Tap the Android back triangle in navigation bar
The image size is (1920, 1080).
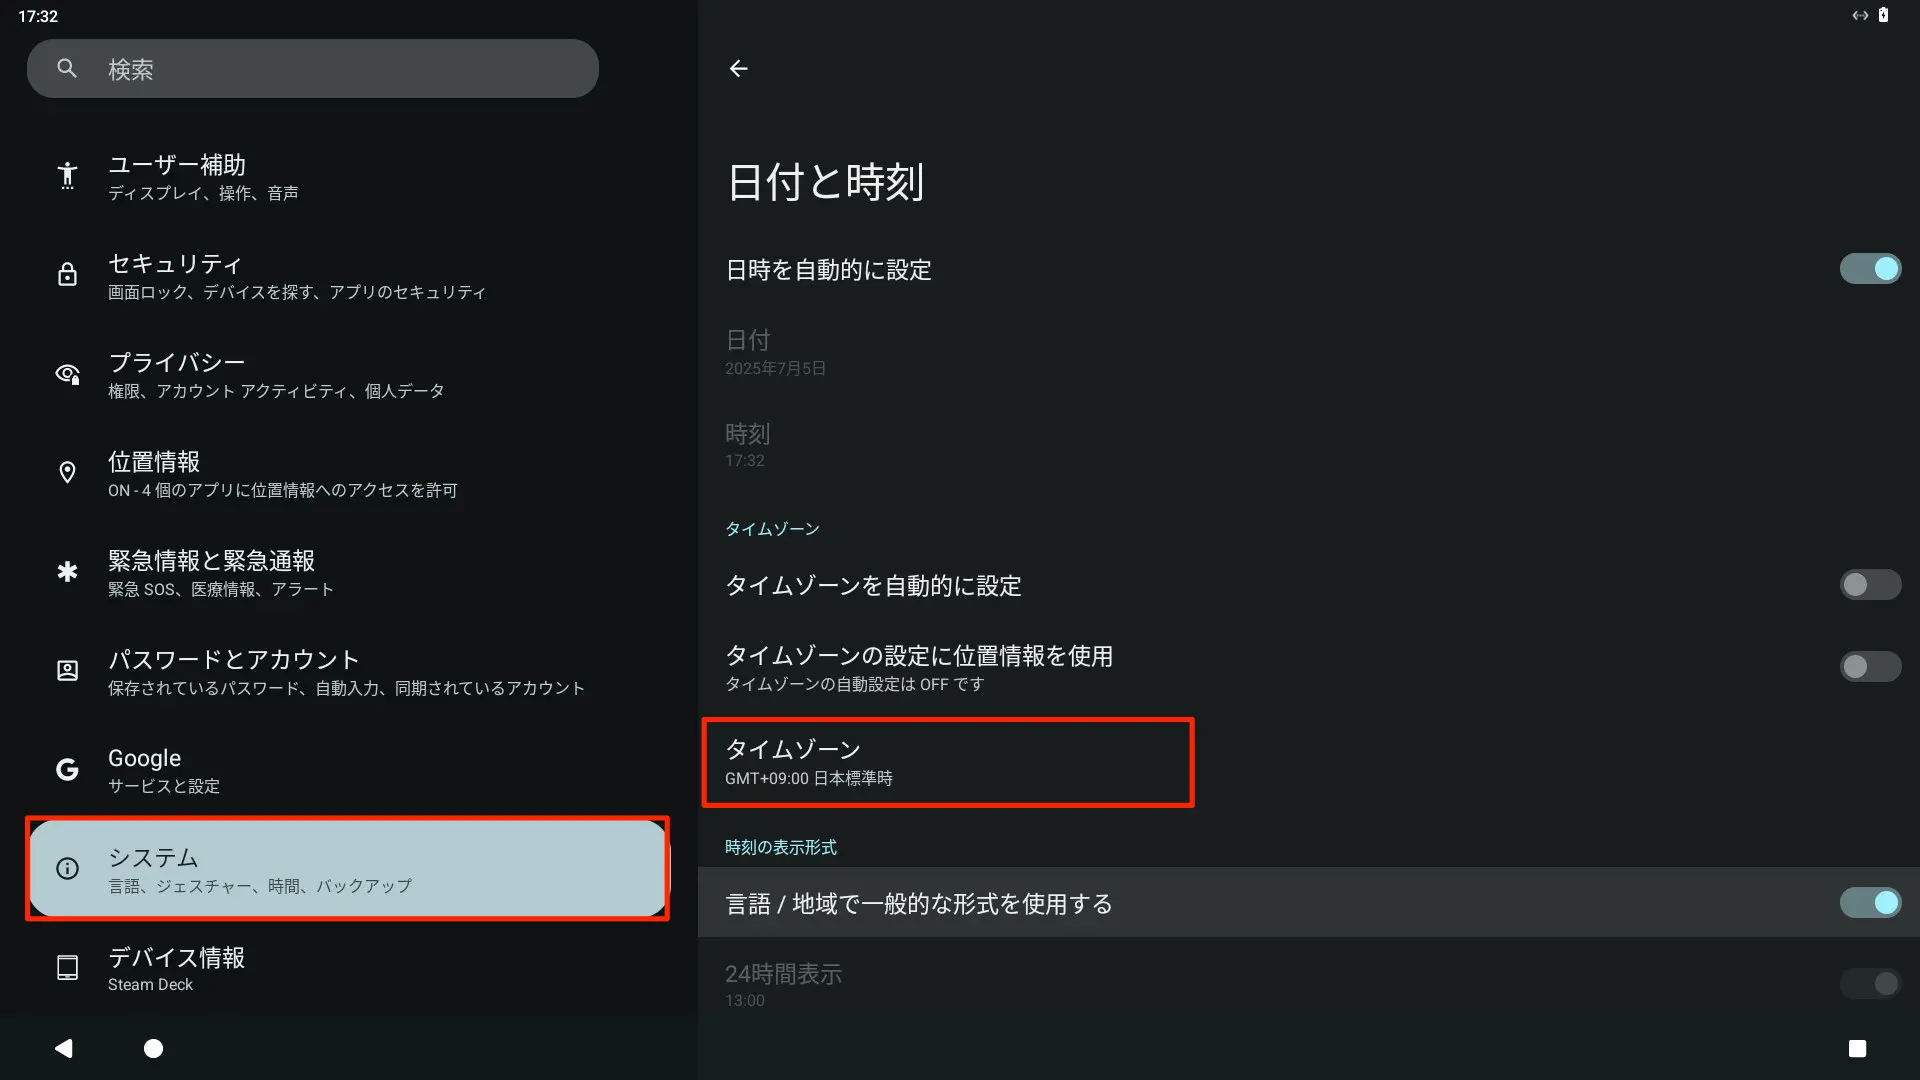[64, 1048]
